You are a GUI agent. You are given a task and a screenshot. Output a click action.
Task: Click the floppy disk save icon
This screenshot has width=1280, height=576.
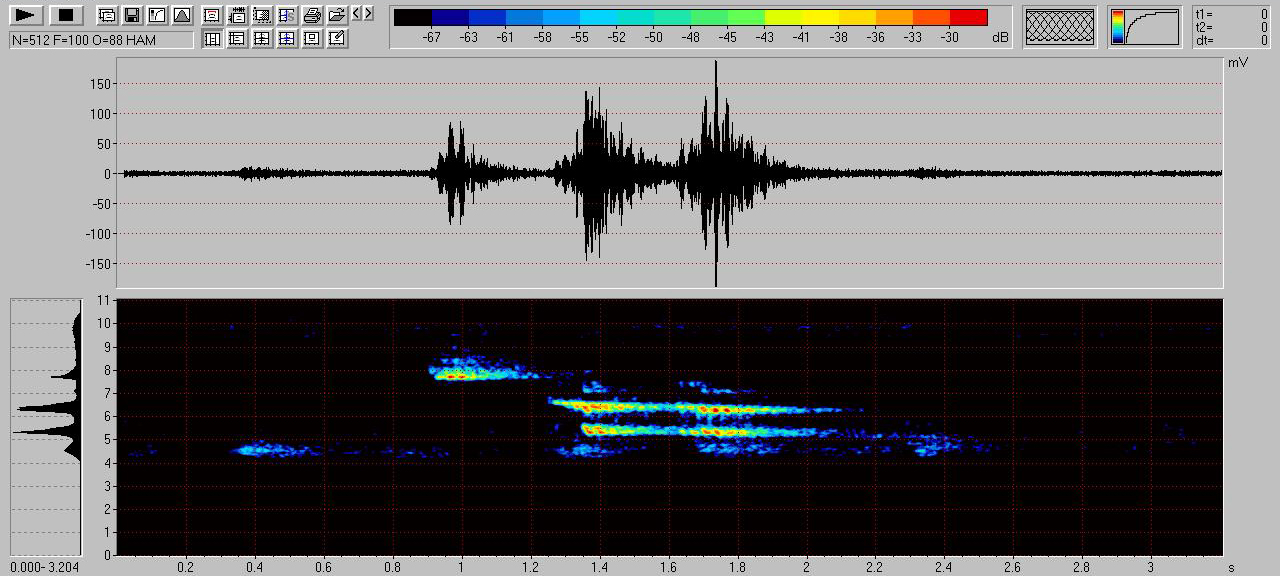(131, 15)
